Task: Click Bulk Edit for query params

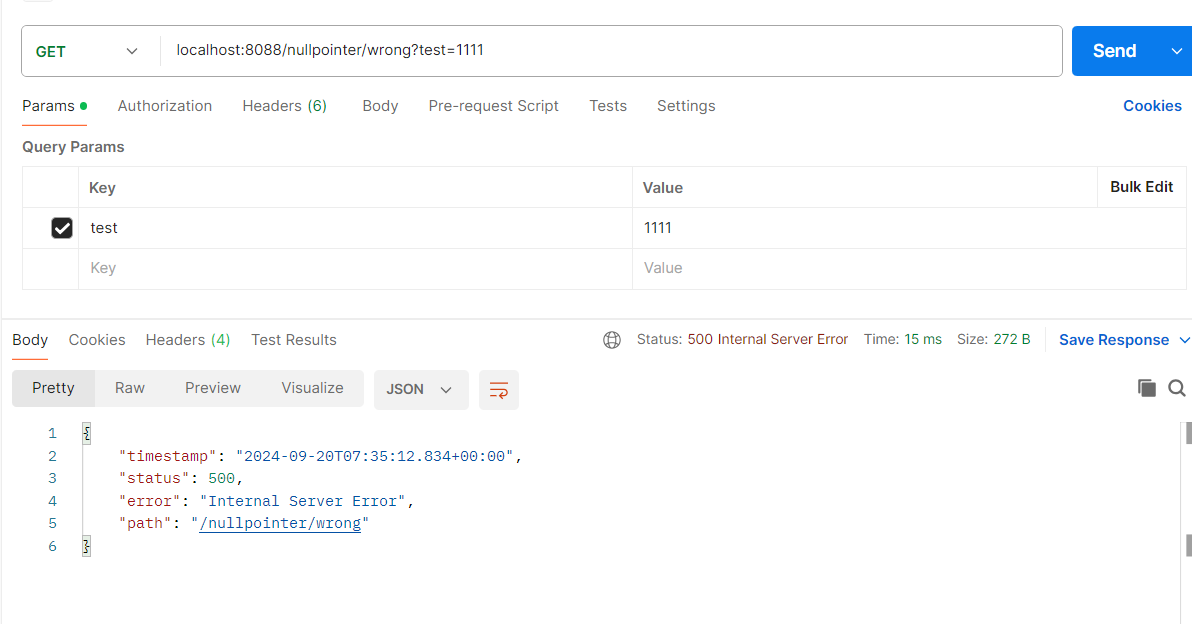Action: 1141,187
